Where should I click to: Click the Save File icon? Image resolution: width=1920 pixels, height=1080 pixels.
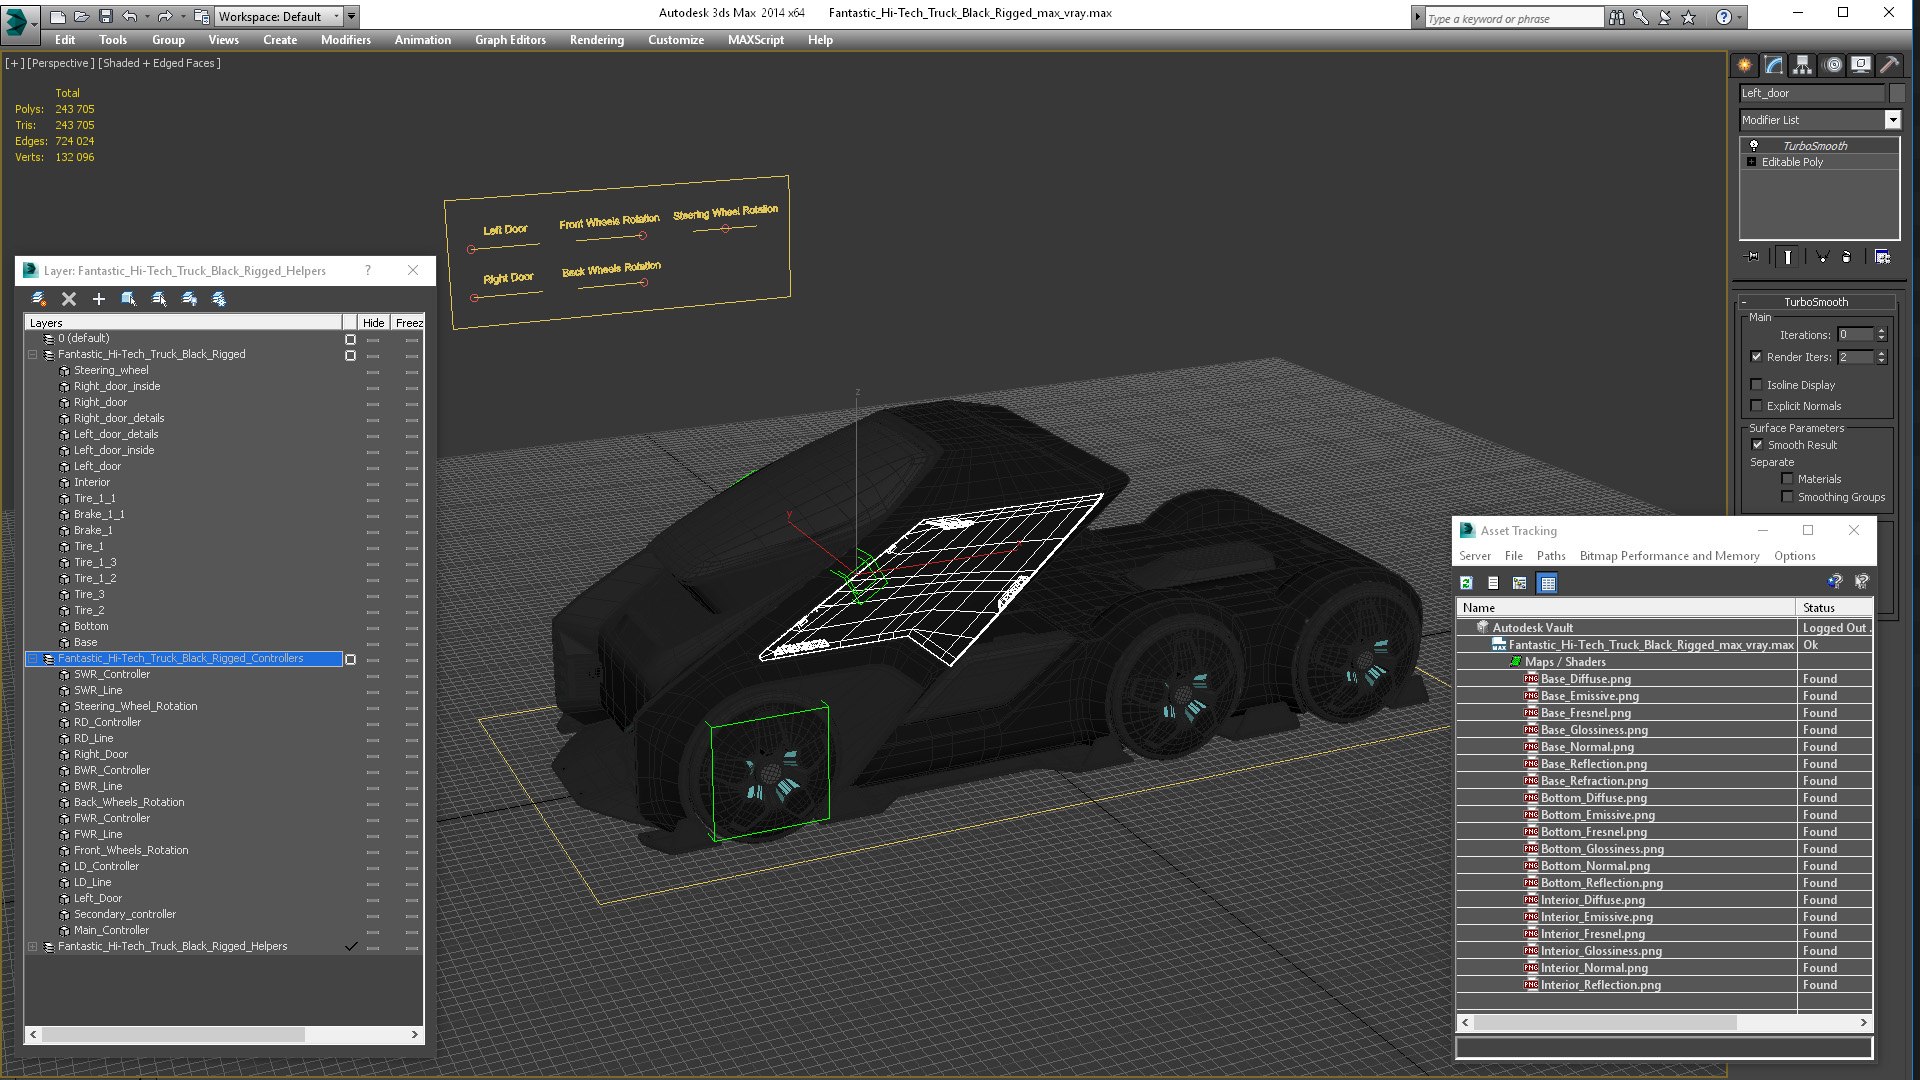coord(104,16)
